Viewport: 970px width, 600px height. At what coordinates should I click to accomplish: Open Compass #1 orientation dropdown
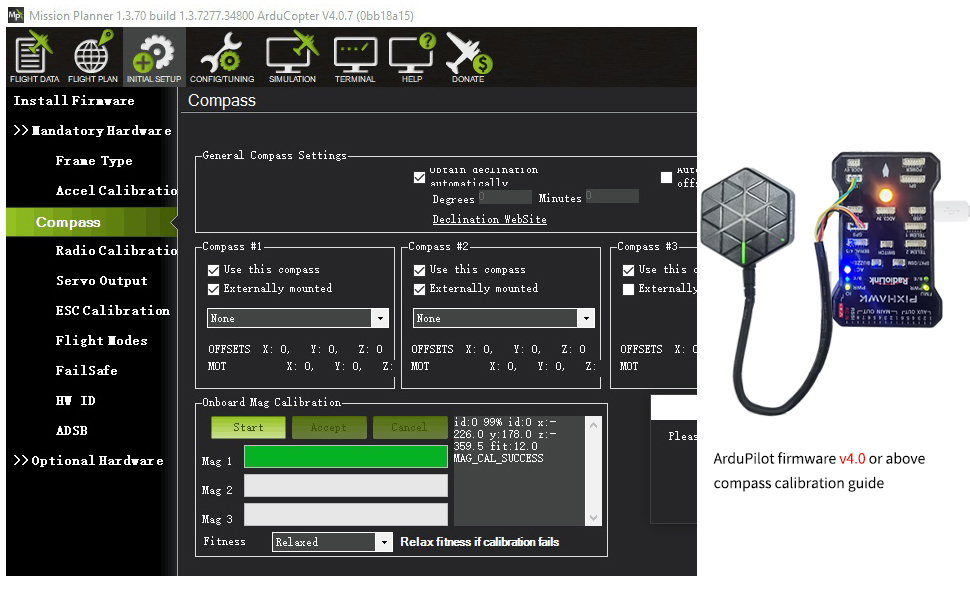coord(298,318)
